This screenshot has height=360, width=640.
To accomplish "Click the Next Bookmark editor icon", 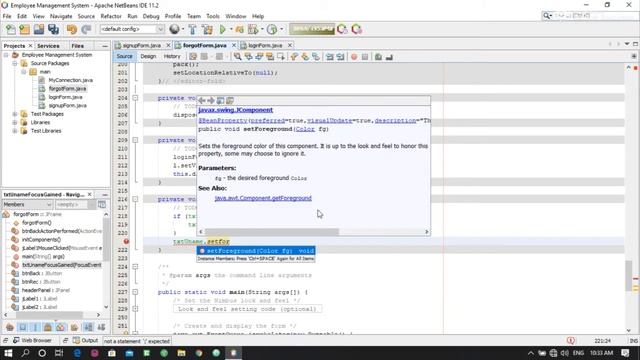I will click(305, 57).
